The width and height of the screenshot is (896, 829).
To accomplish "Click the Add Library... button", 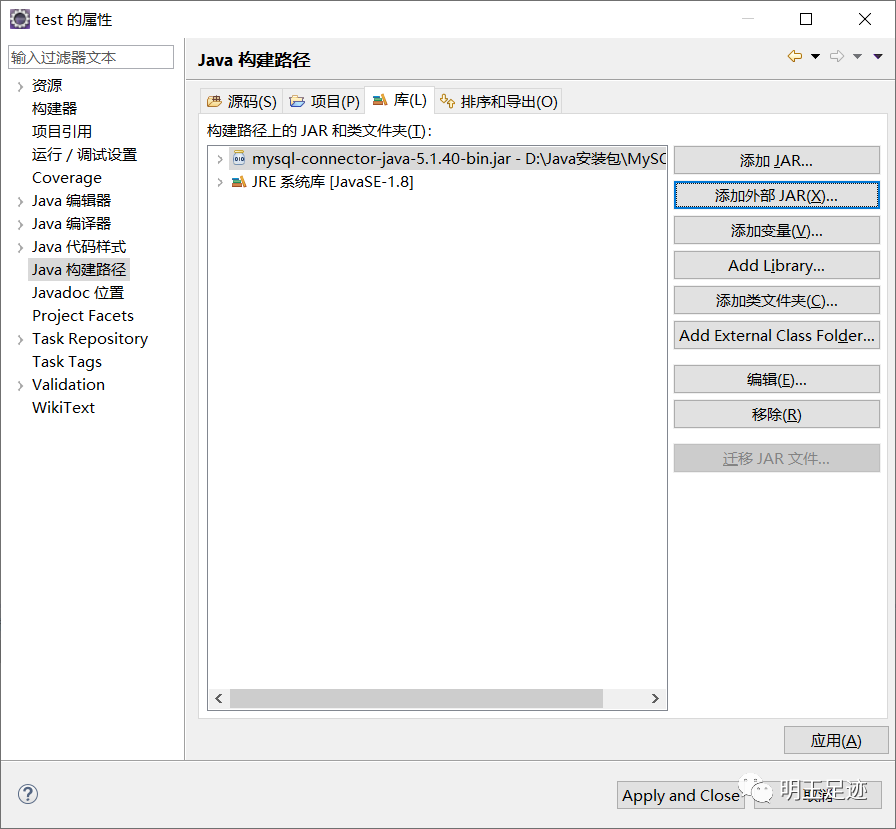I will tap(777, 266).
